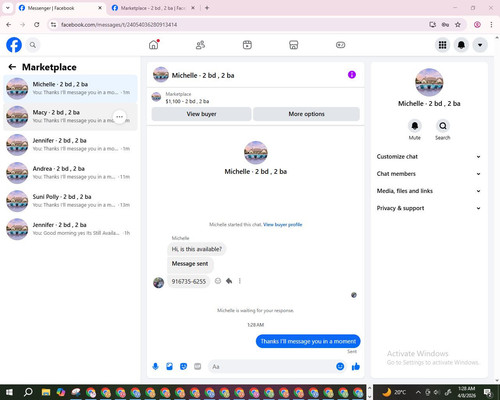The image size is (500, 400).
Task: Expand the Customize chat section
Action: tap(429, 157)
